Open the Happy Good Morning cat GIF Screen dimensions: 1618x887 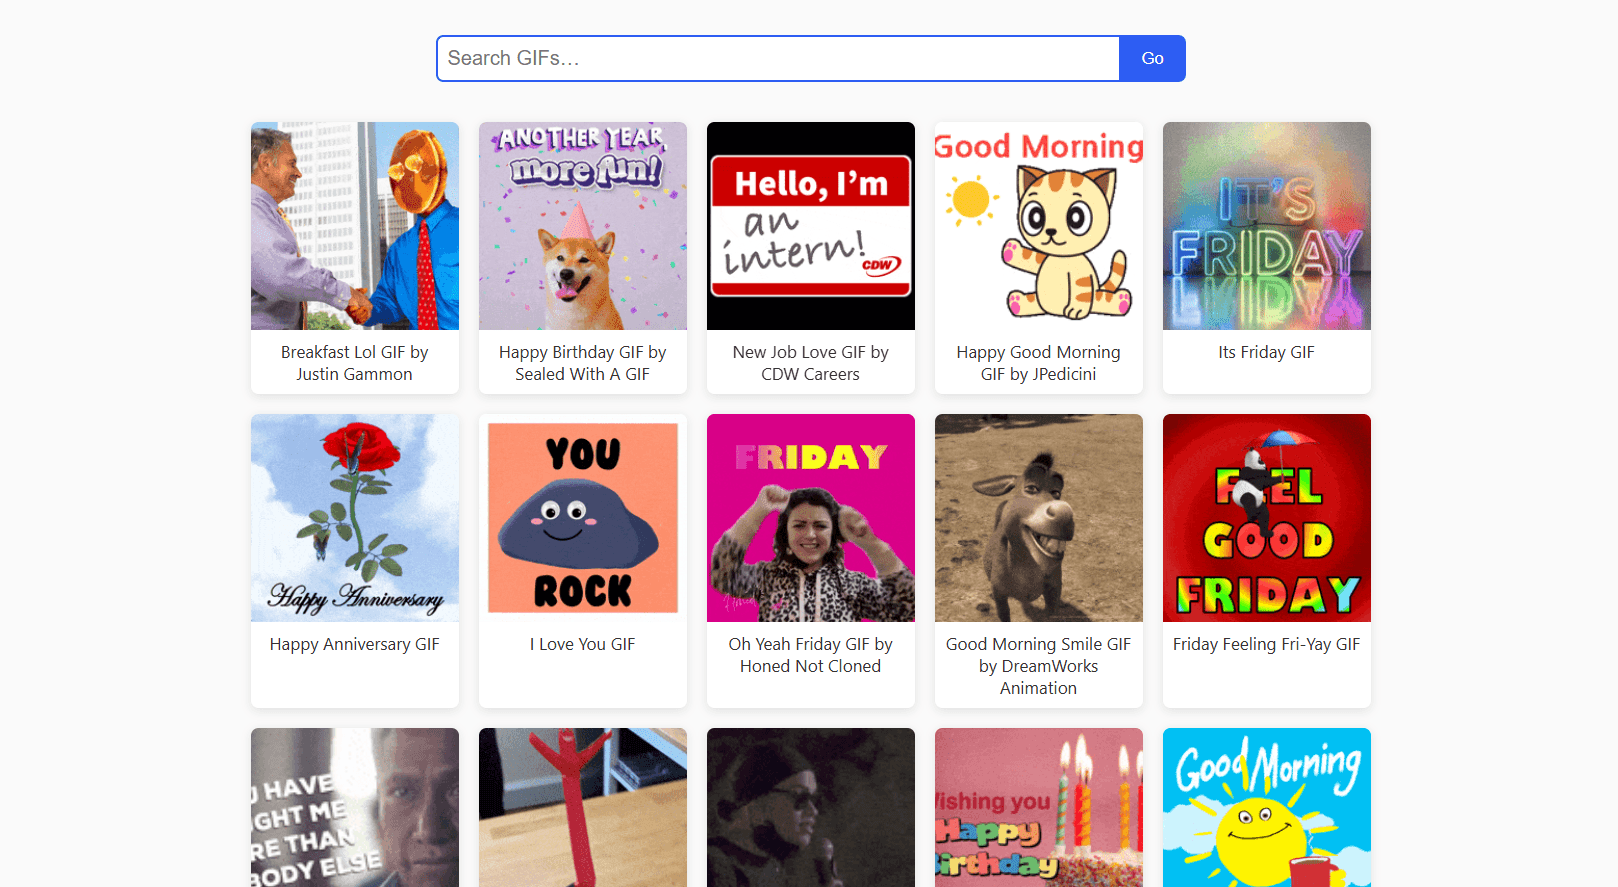1038,225
